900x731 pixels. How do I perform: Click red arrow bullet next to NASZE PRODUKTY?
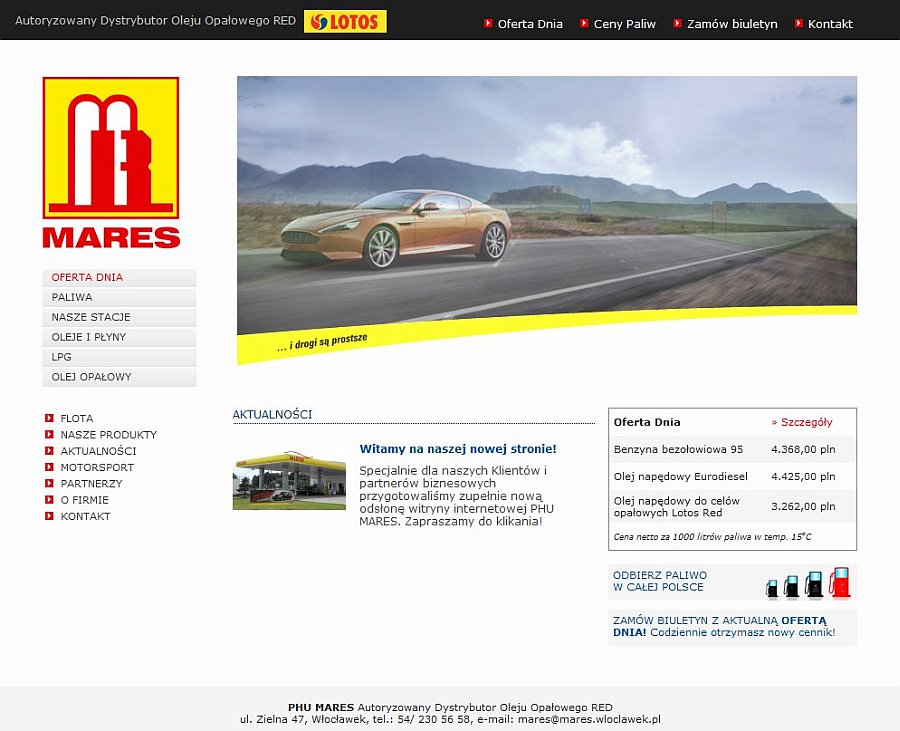[49, 434]
